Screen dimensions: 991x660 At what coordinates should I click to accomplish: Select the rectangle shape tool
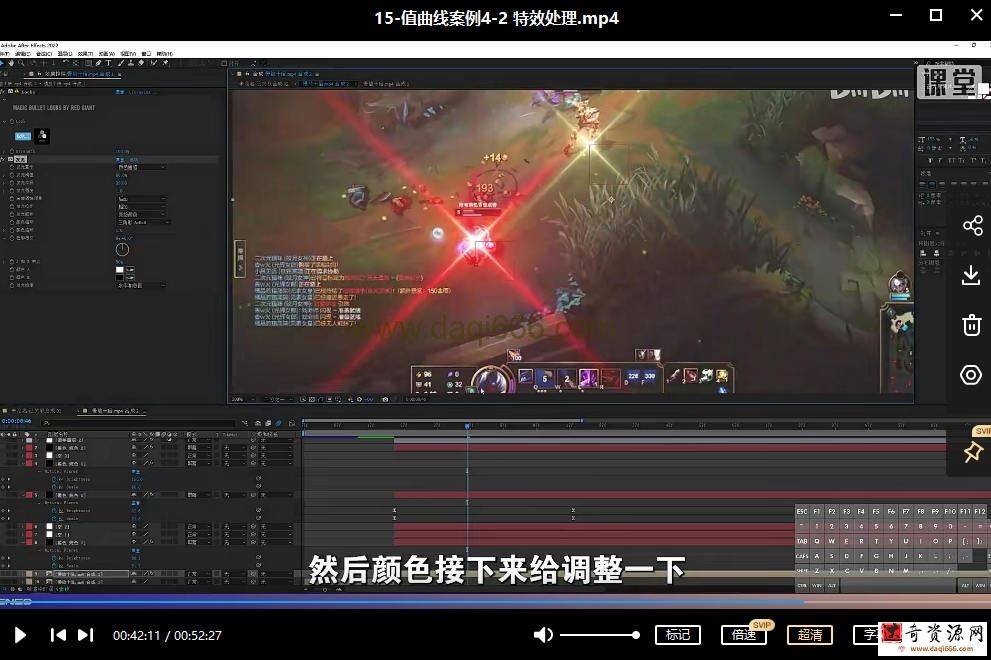[88, 63]
